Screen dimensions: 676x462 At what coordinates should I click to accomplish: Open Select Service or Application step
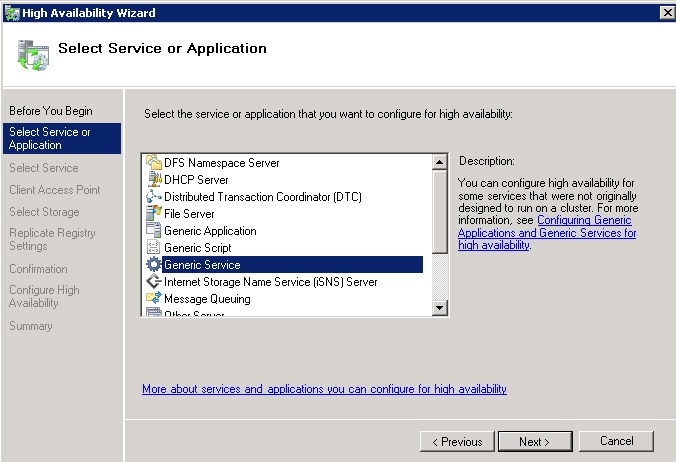click(x=50, y=138)
